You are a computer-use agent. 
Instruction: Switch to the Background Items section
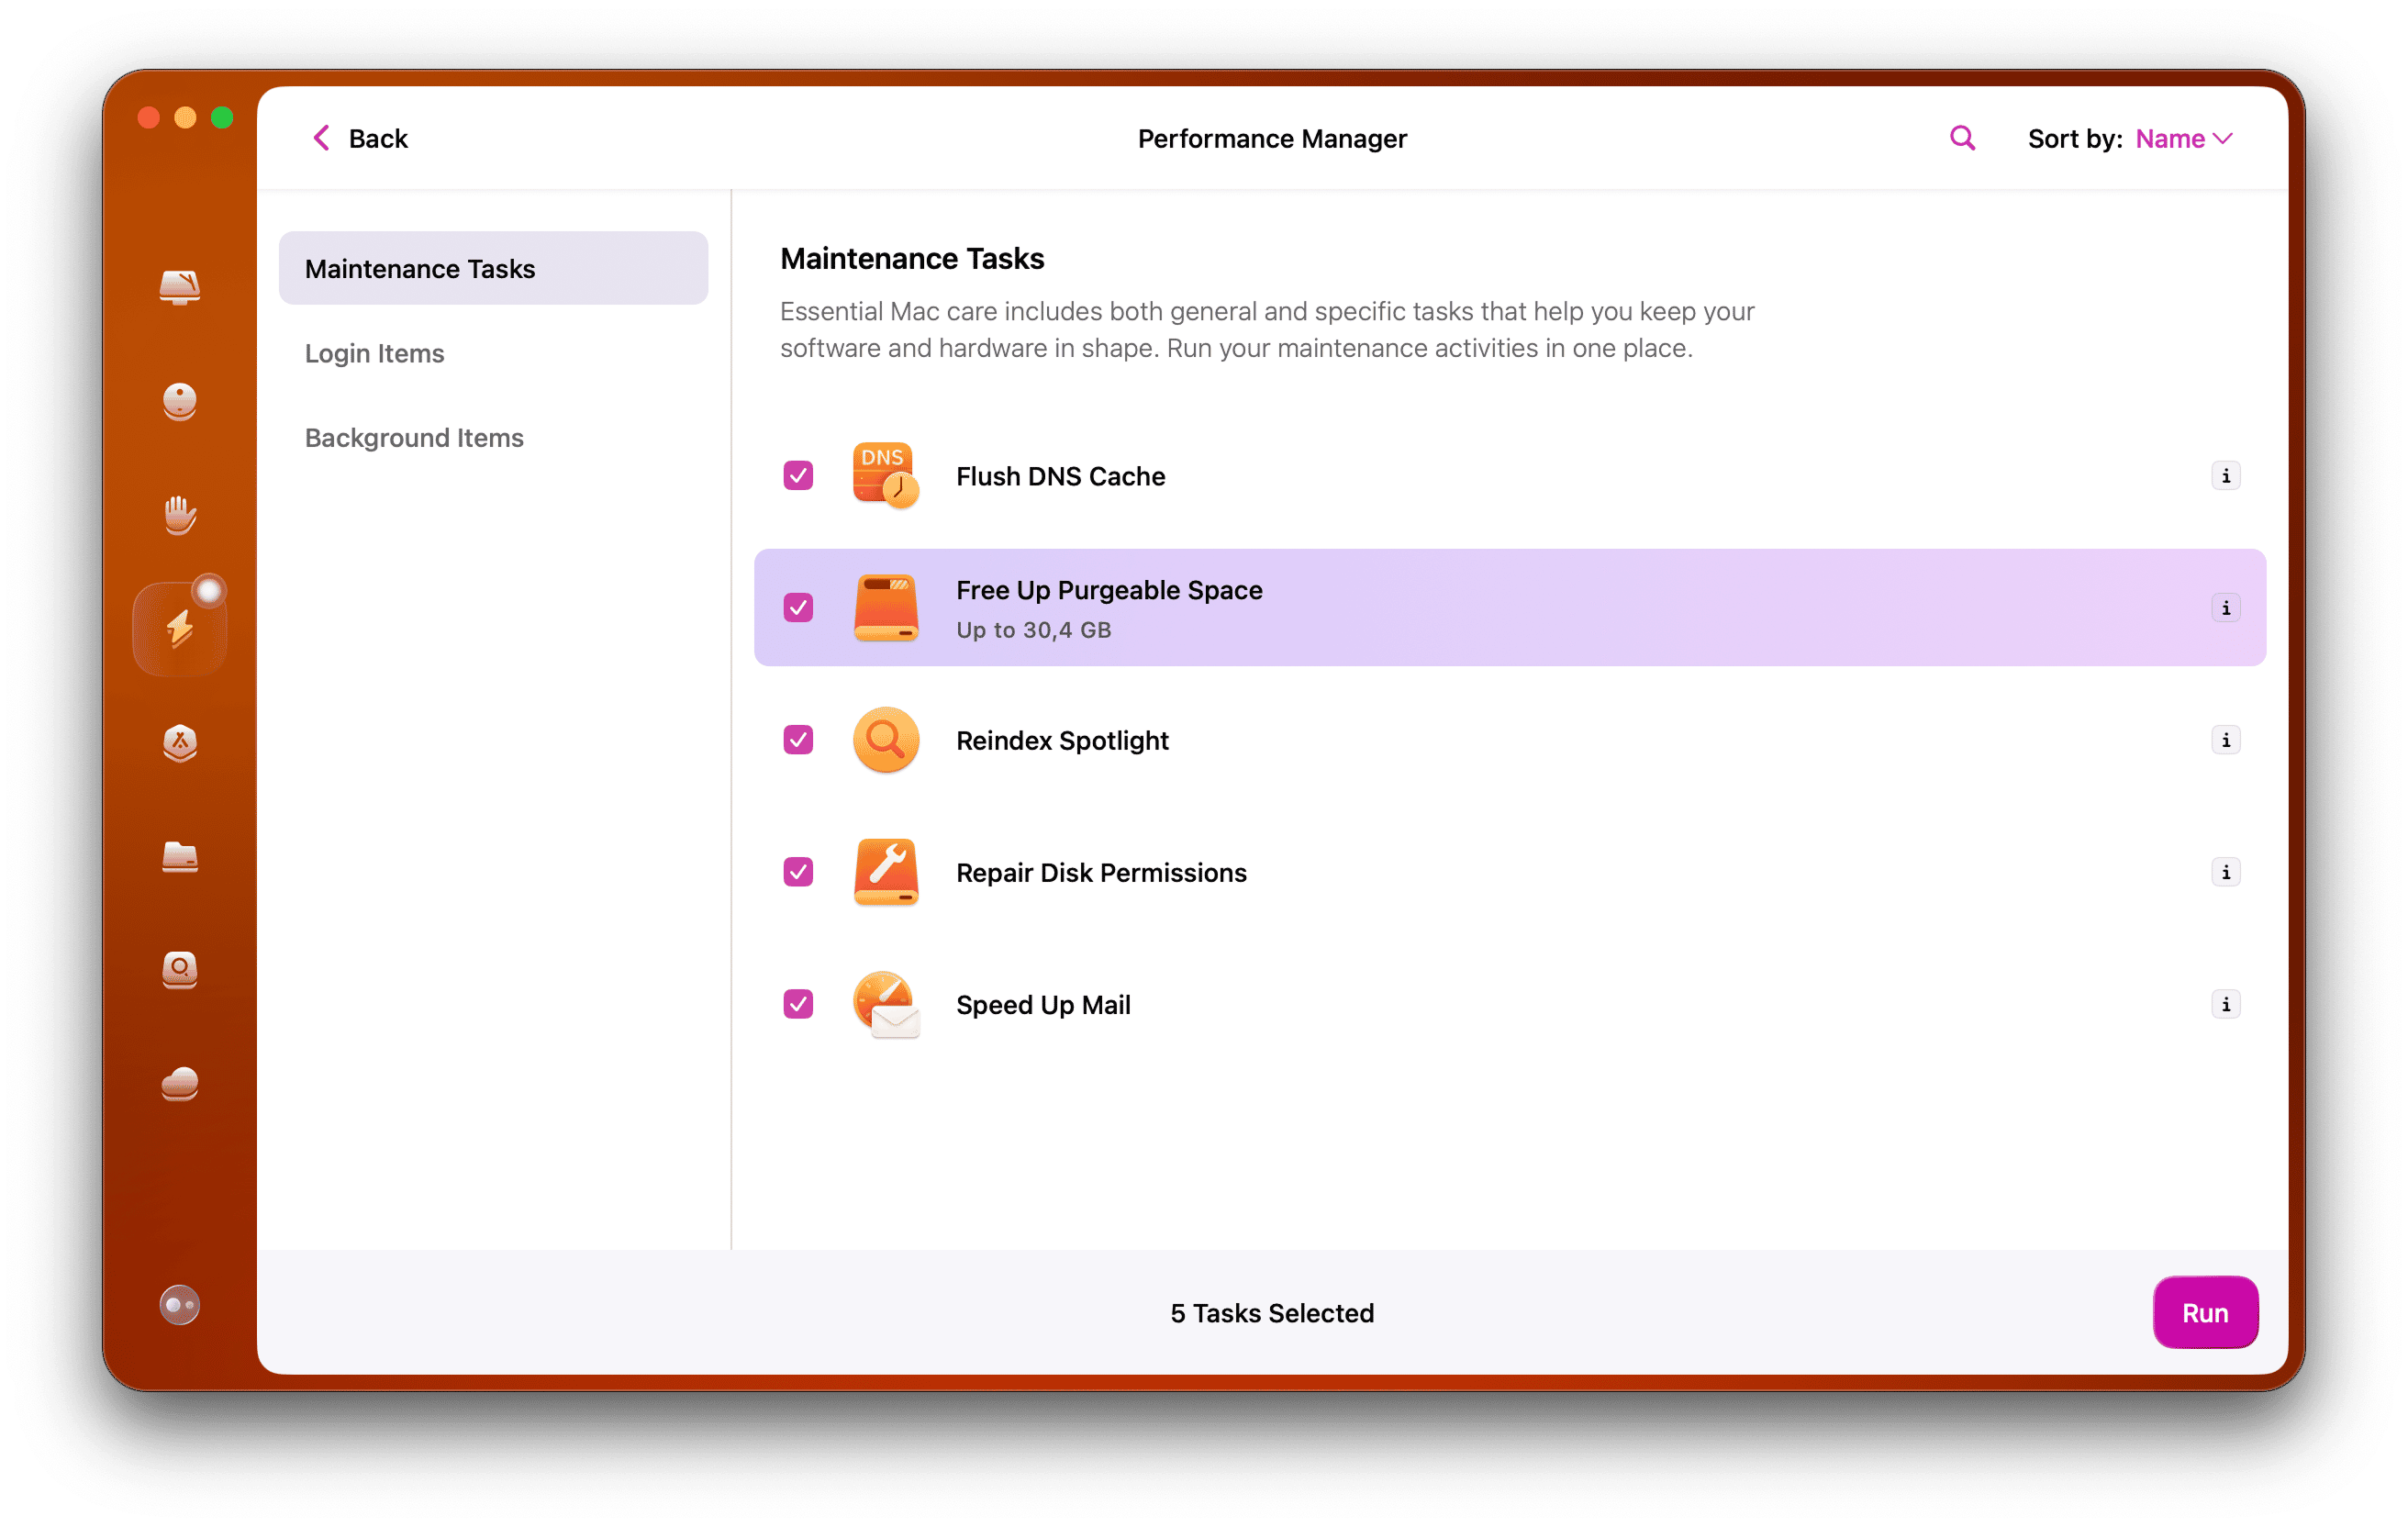414,437
